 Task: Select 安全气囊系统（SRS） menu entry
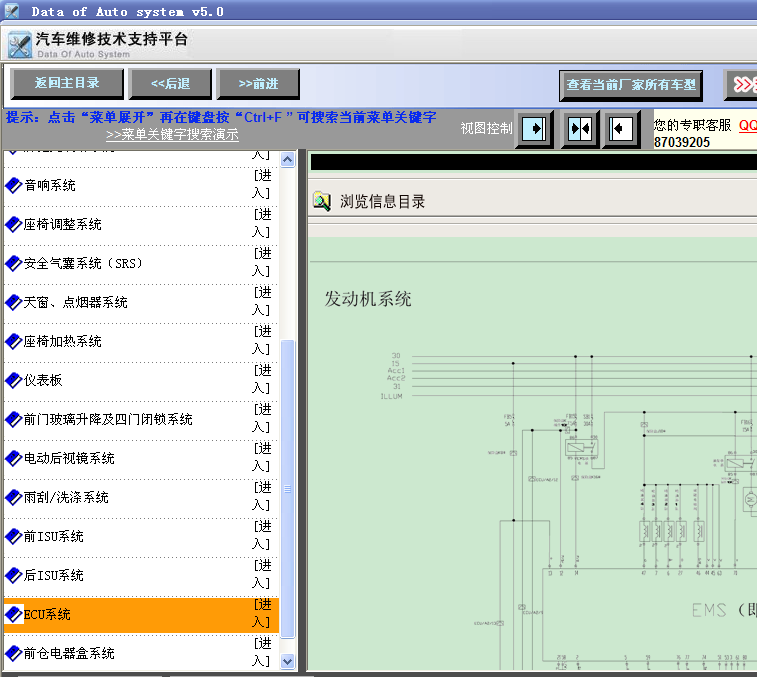point(84,264)
